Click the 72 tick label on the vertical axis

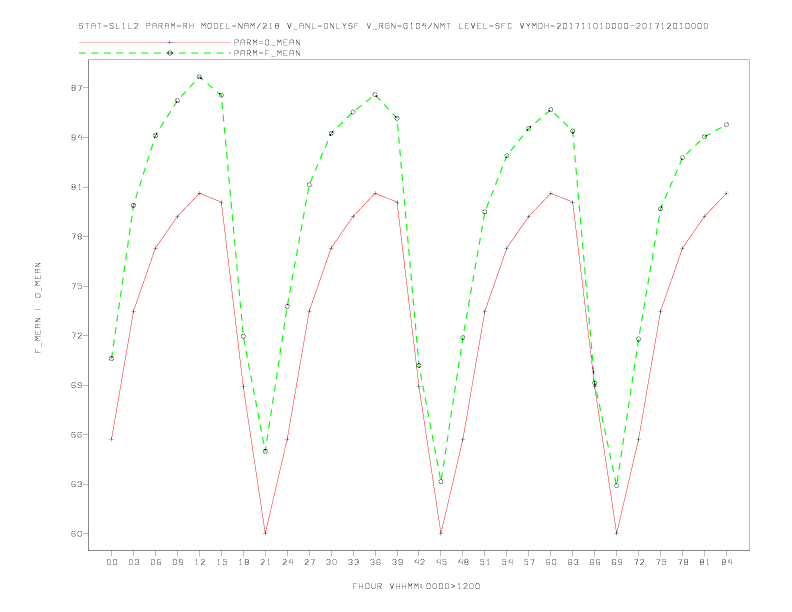click(76, 336)
